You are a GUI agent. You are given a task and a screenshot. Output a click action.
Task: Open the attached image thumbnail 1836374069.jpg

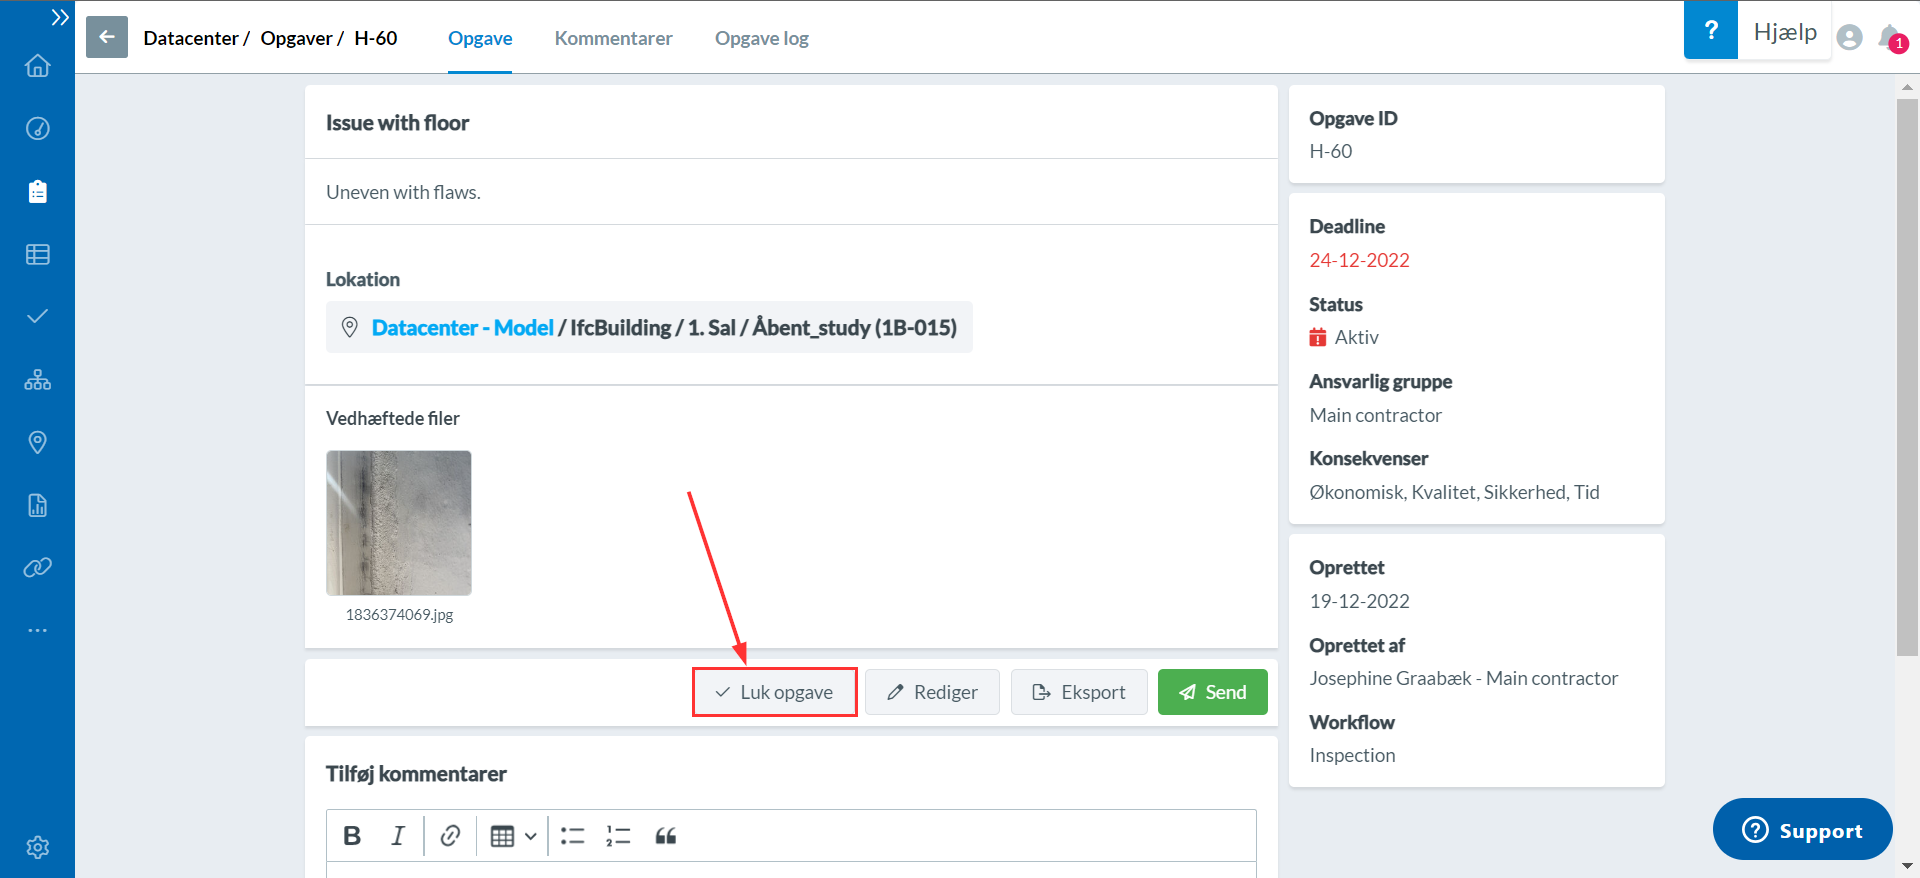pyautogui.click(x=398, y=523)
